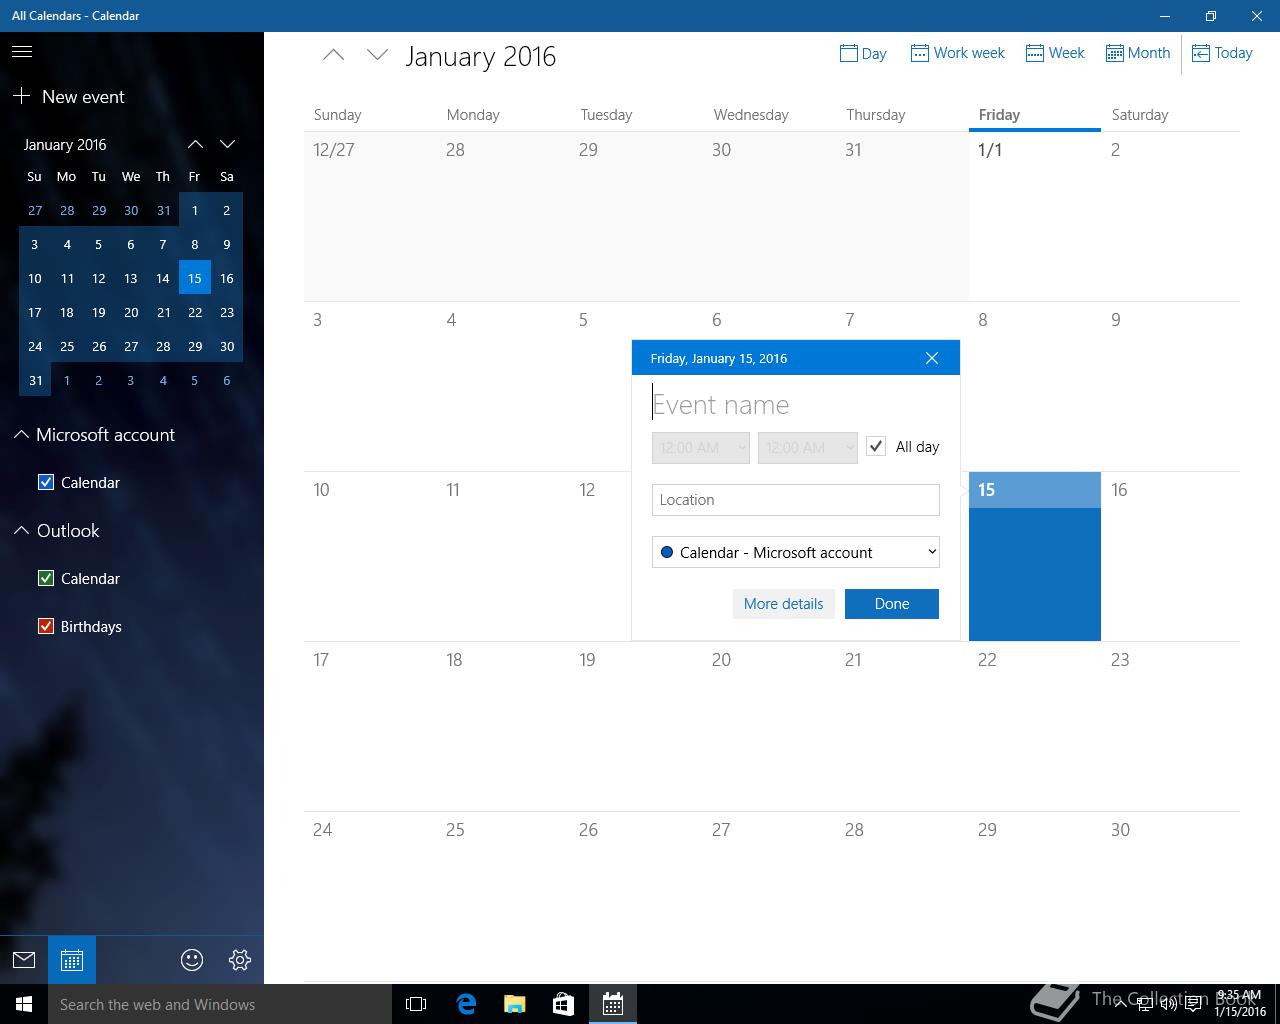Open Task View on the taskbar
Viewport: 1280px width, 1024px height.
pos(416,1004)
